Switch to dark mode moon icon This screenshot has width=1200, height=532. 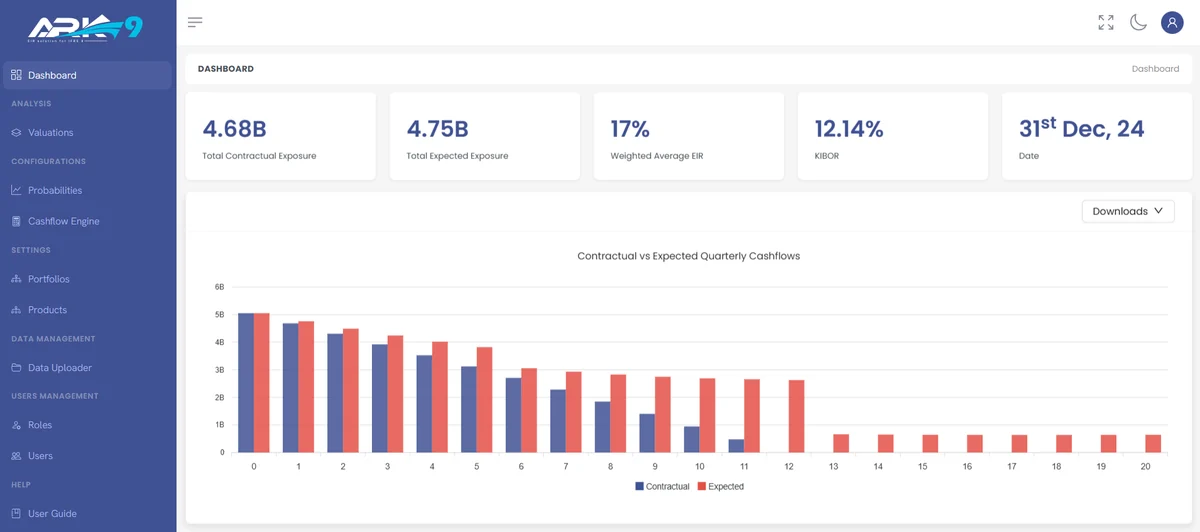tap(1138, 22)
